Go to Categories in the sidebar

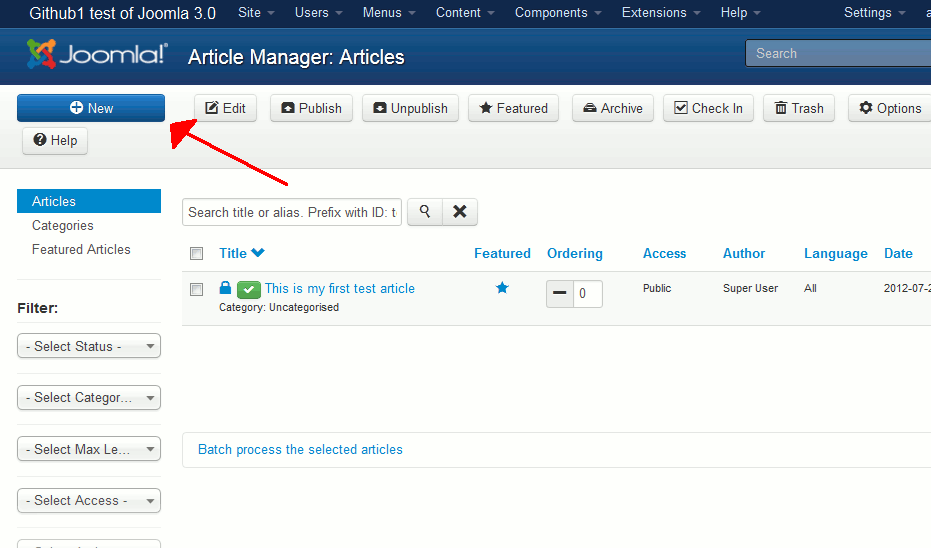[63, 226]
